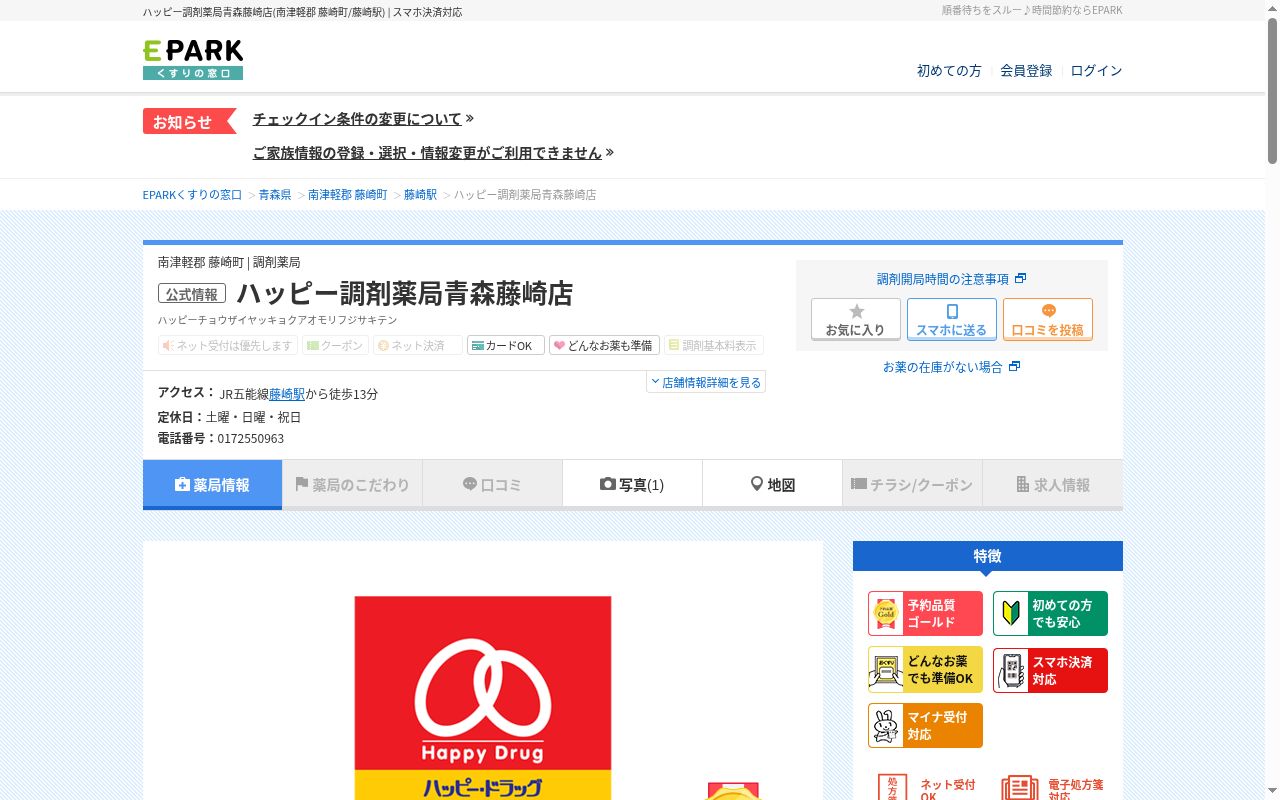The image size is (1280, 800).
Task: Click the greyed ネット決済 tag
Action: (418, 345)
